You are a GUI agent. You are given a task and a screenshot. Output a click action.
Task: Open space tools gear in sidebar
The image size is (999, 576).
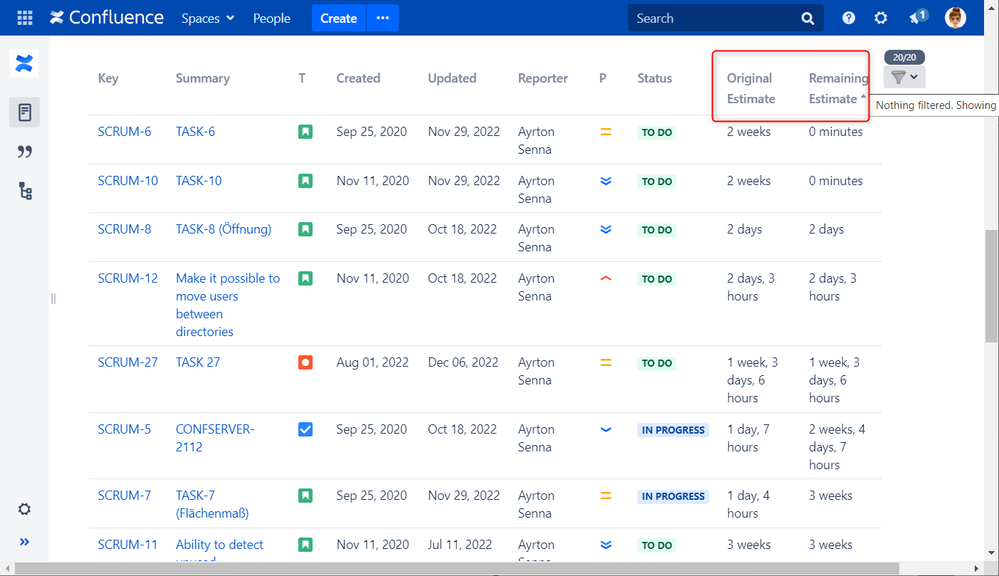click(24, 509)
